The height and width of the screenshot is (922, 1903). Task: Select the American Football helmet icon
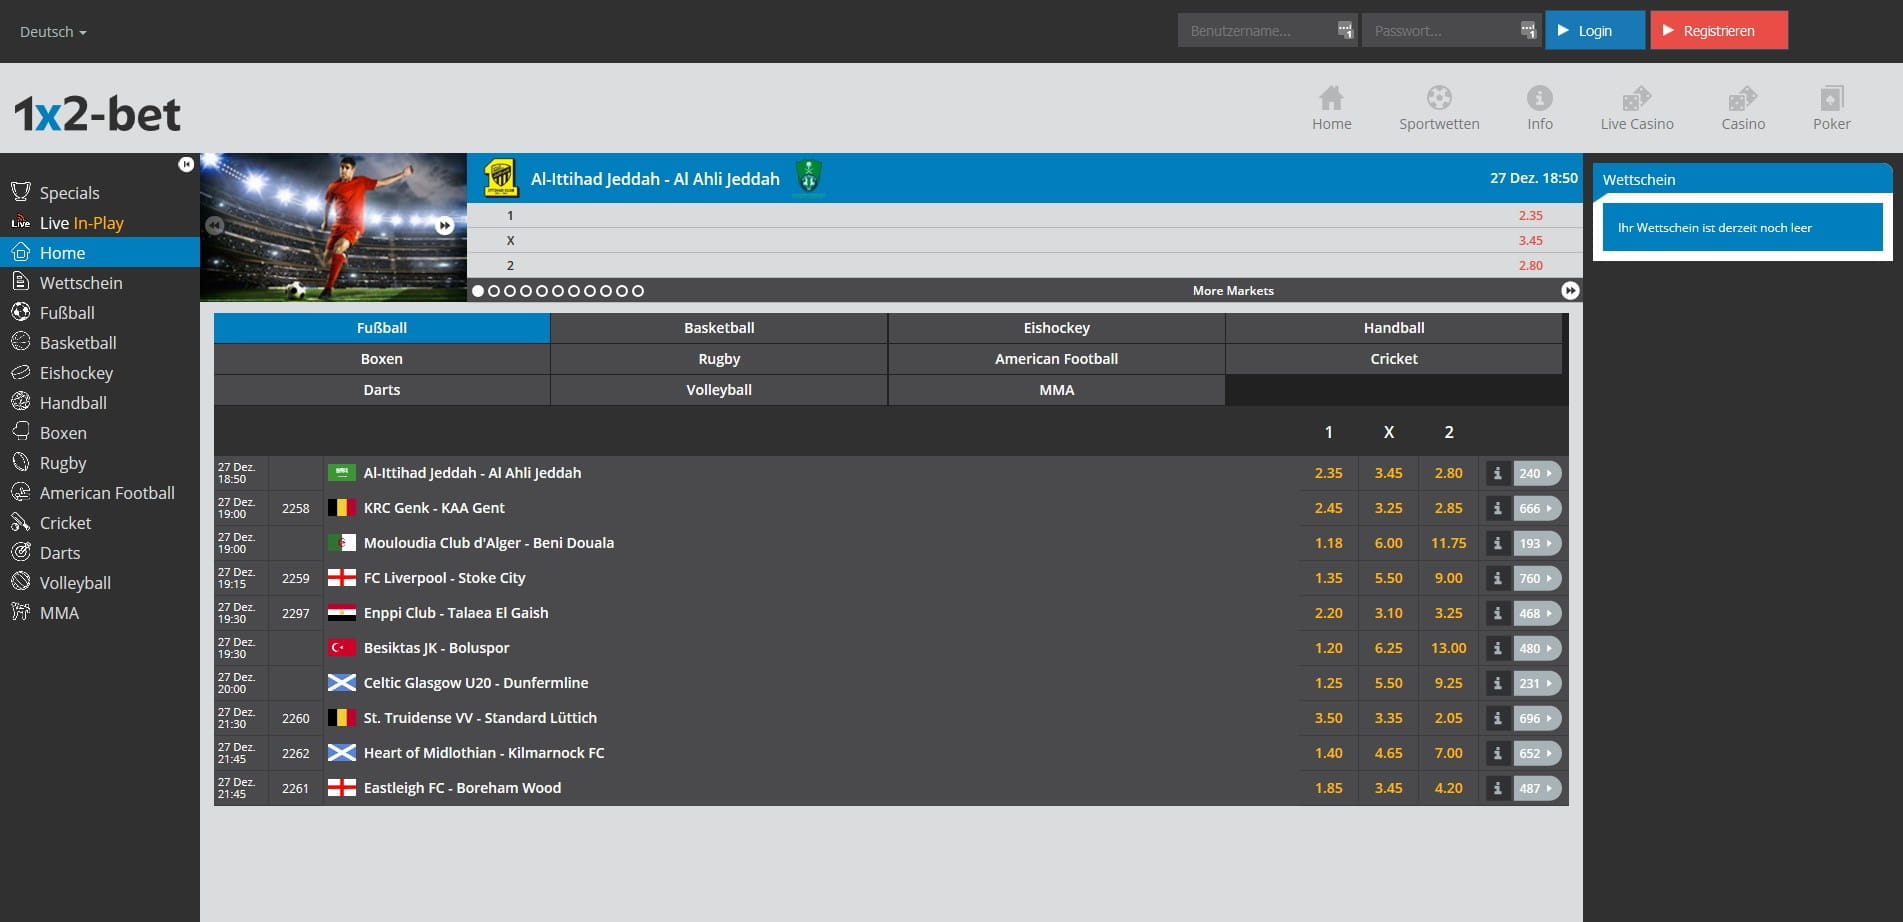[21, 492]
